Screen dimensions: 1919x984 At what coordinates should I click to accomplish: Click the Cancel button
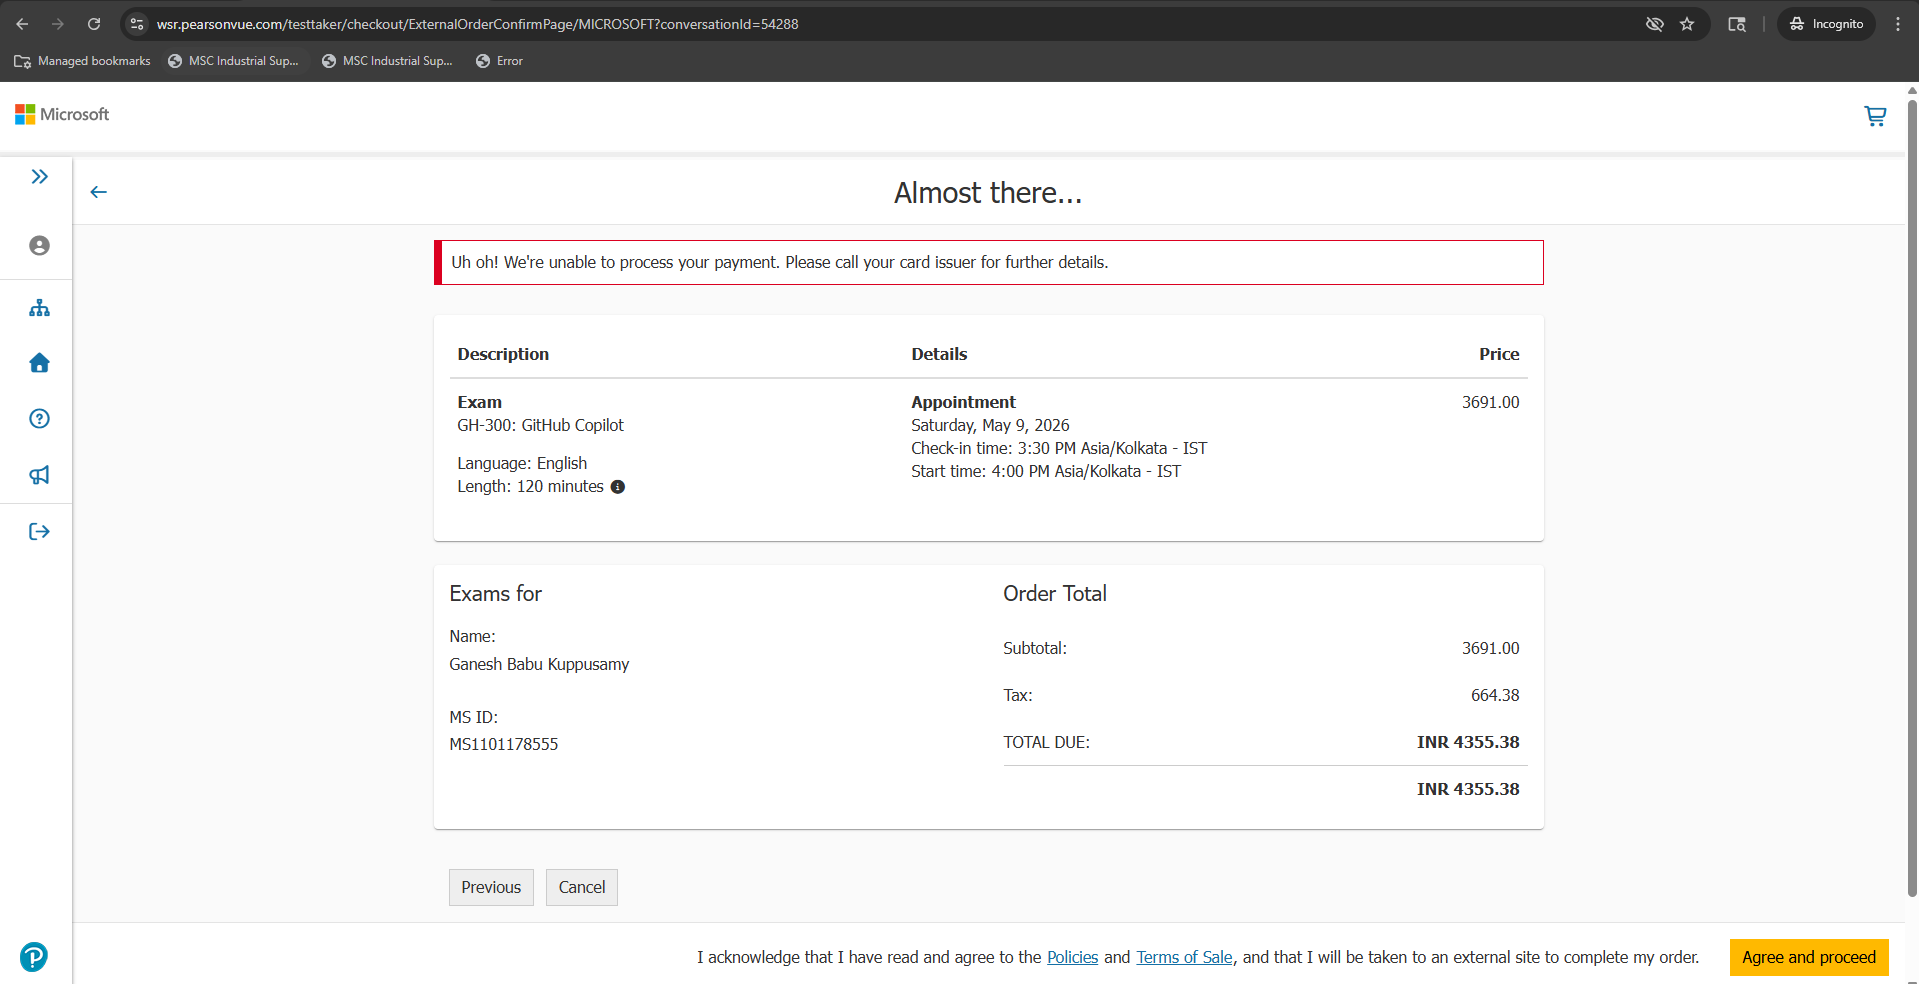pyautogui.click(x=582, y=887)
